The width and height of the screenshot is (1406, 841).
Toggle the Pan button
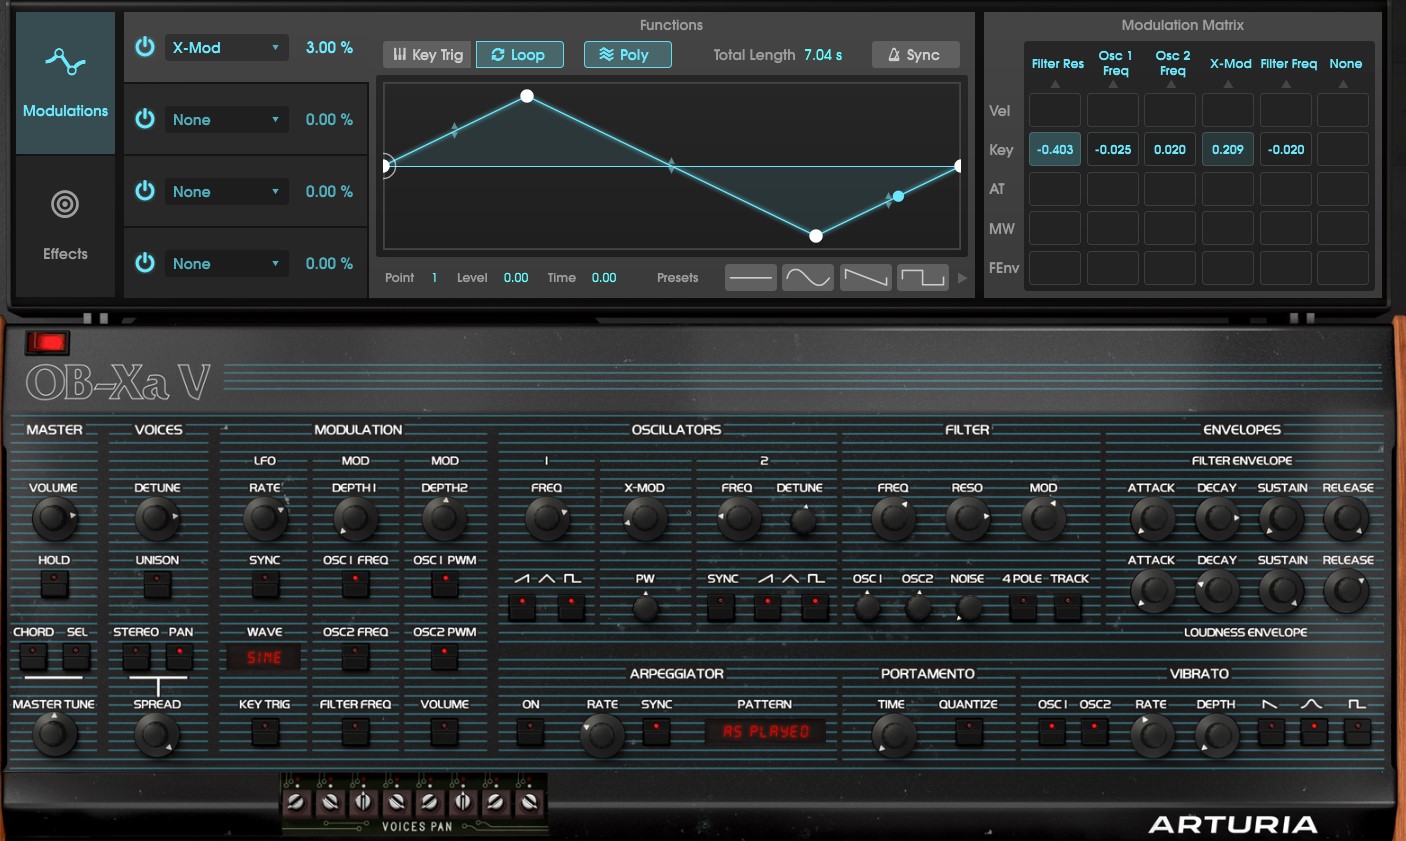180,656
